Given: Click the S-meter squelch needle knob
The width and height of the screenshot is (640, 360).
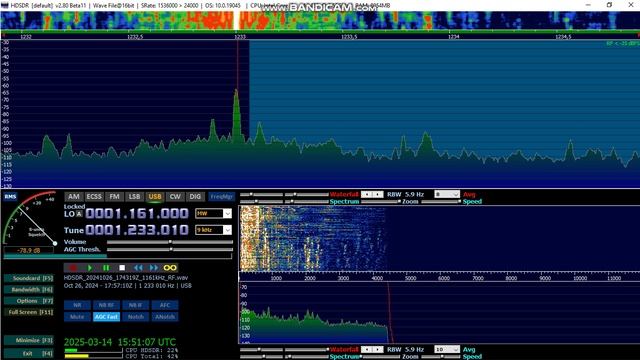Looking at the screenshot, I should 55,243.
